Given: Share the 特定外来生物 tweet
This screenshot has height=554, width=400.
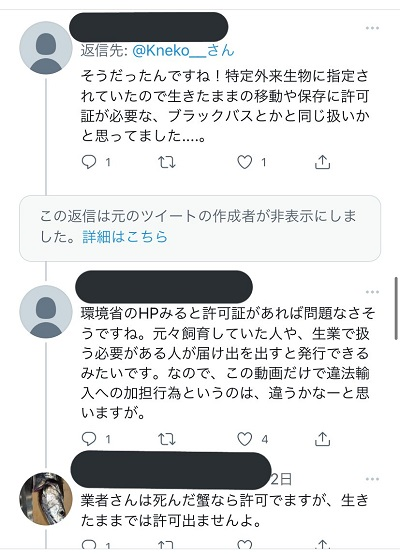Looking at the screenshot, I should point(322,162).
